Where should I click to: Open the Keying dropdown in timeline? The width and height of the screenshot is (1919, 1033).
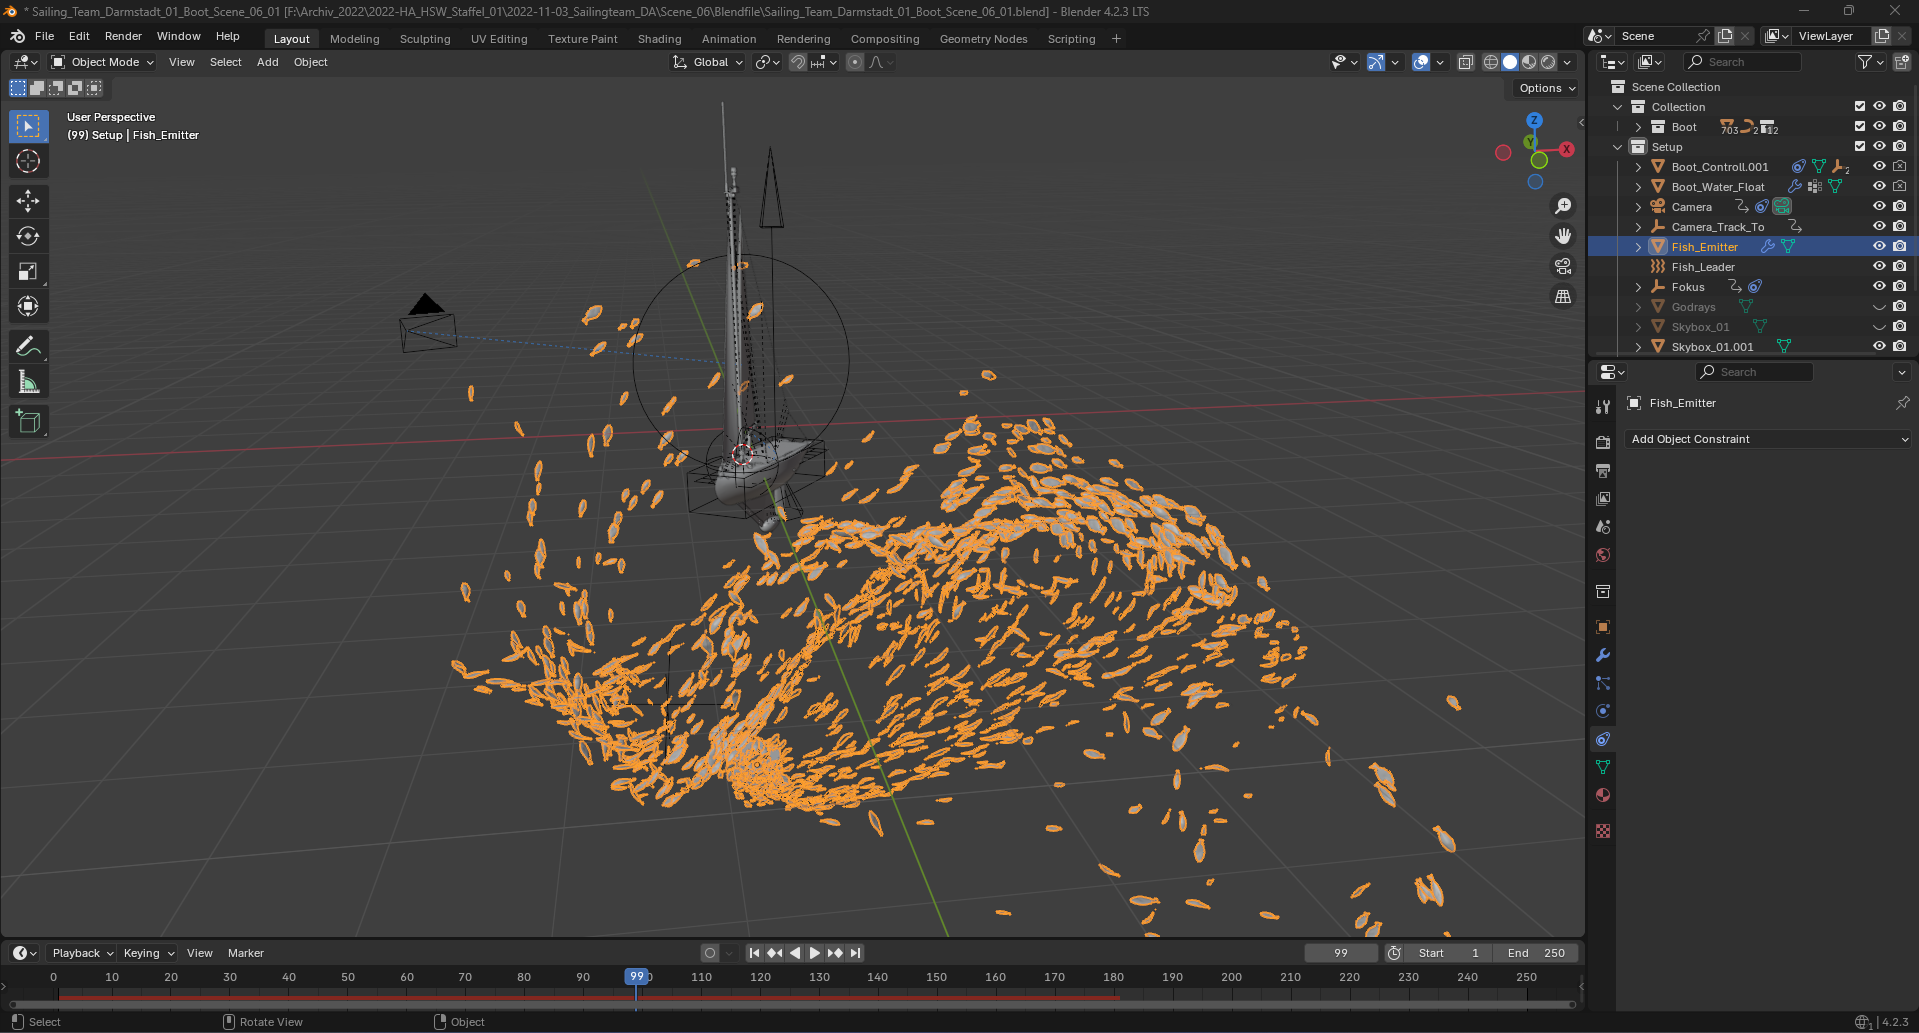pyautogui.click(x=148, y=953)
